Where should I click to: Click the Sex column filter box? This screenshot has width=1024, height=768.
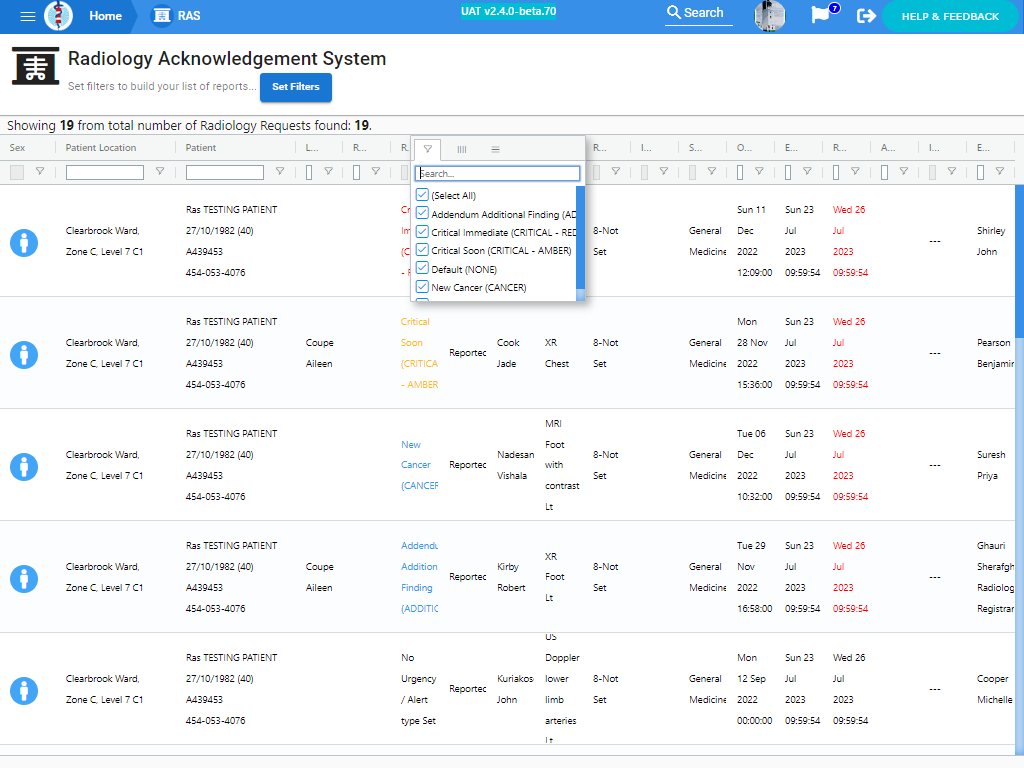click(17, 172)
